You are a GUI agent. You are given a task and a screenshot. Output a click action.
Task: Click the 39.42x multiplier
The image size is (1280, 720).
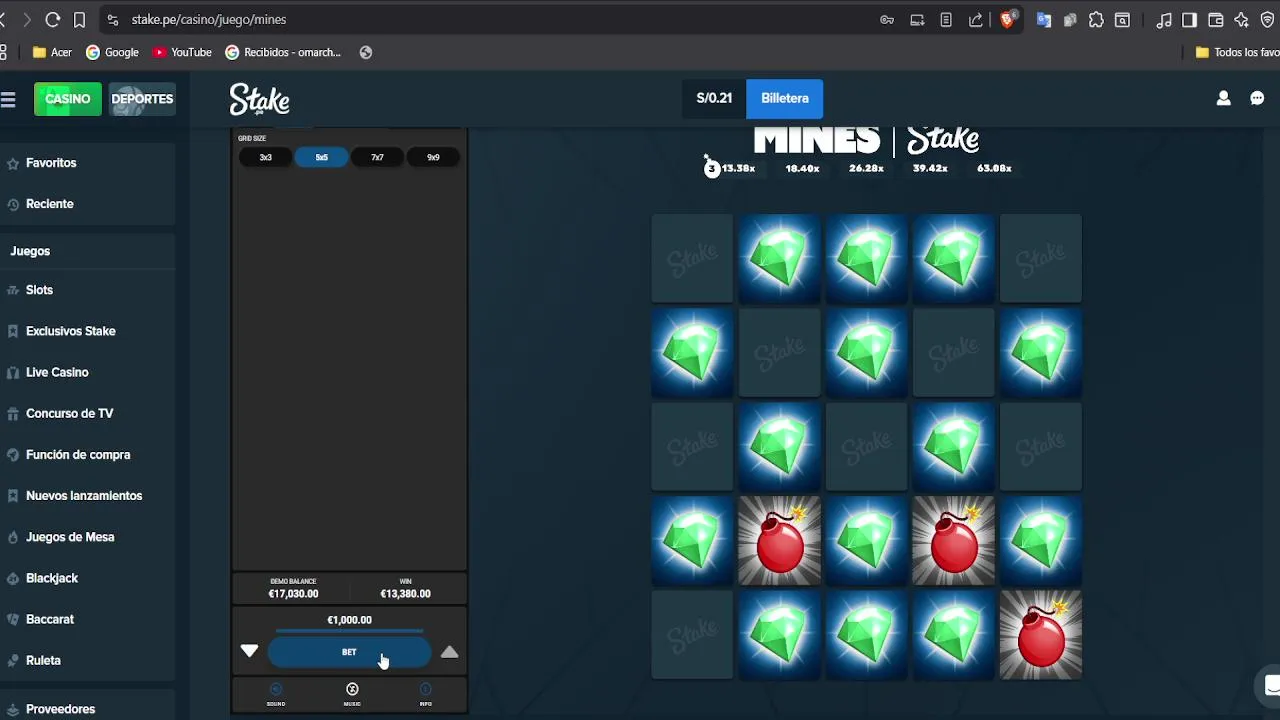click(x=930, y=169)
